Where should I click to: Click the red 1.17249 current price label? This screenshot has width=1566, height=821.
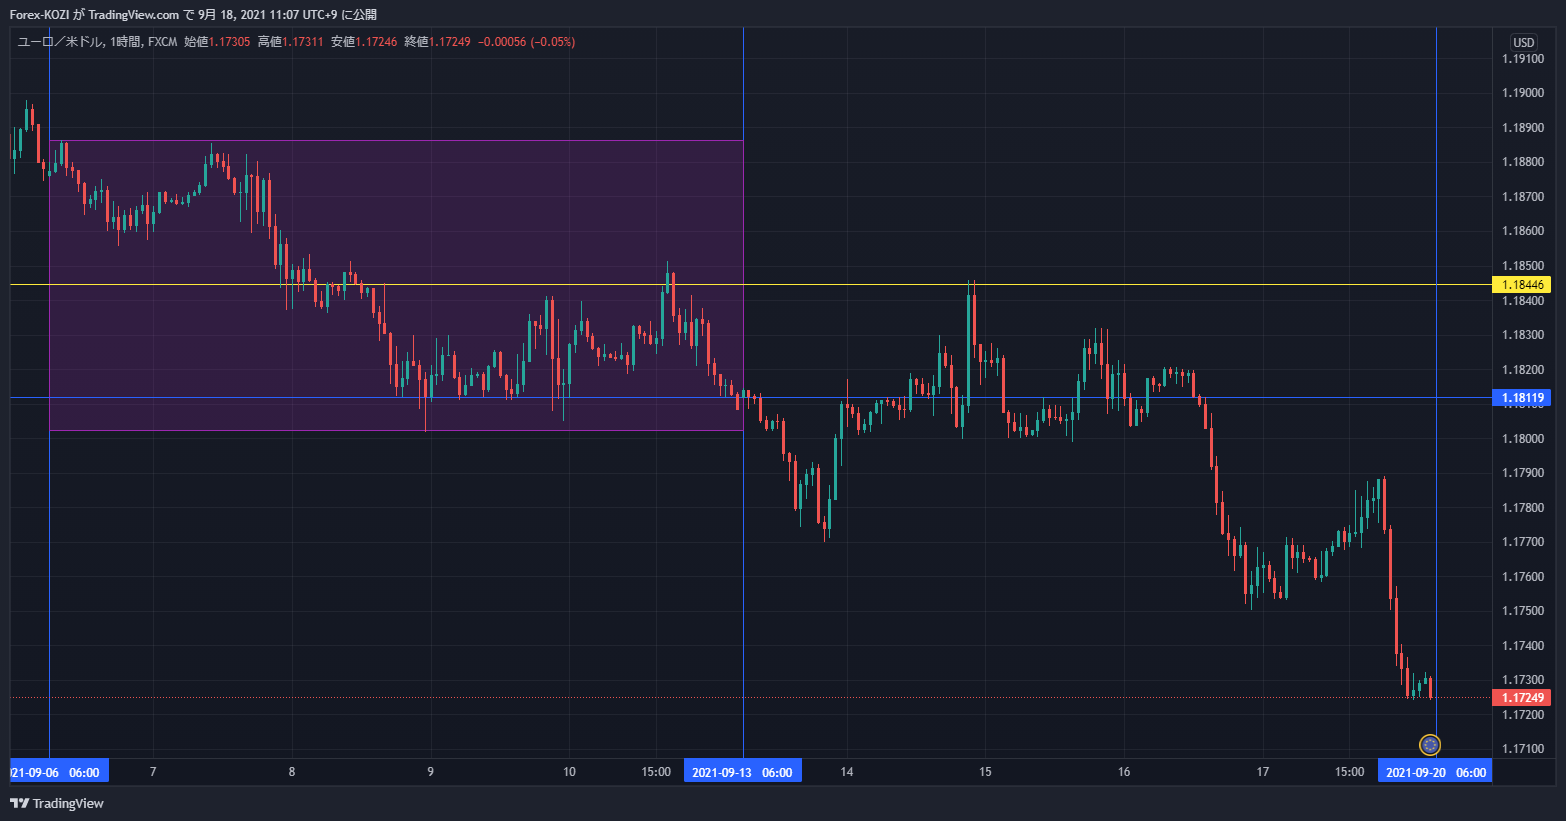pyautogui.click(x=1521, y=698)
